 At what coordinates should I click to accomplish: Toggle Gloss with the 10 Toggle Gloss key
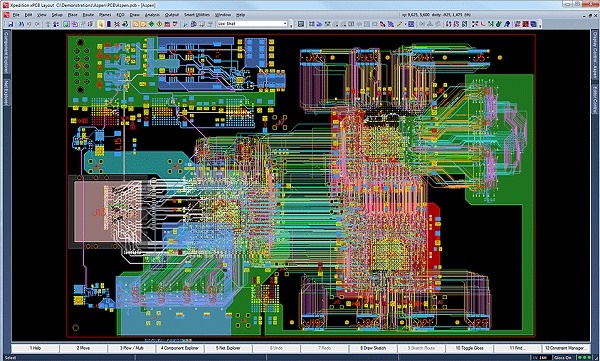[x=470, y=348]
